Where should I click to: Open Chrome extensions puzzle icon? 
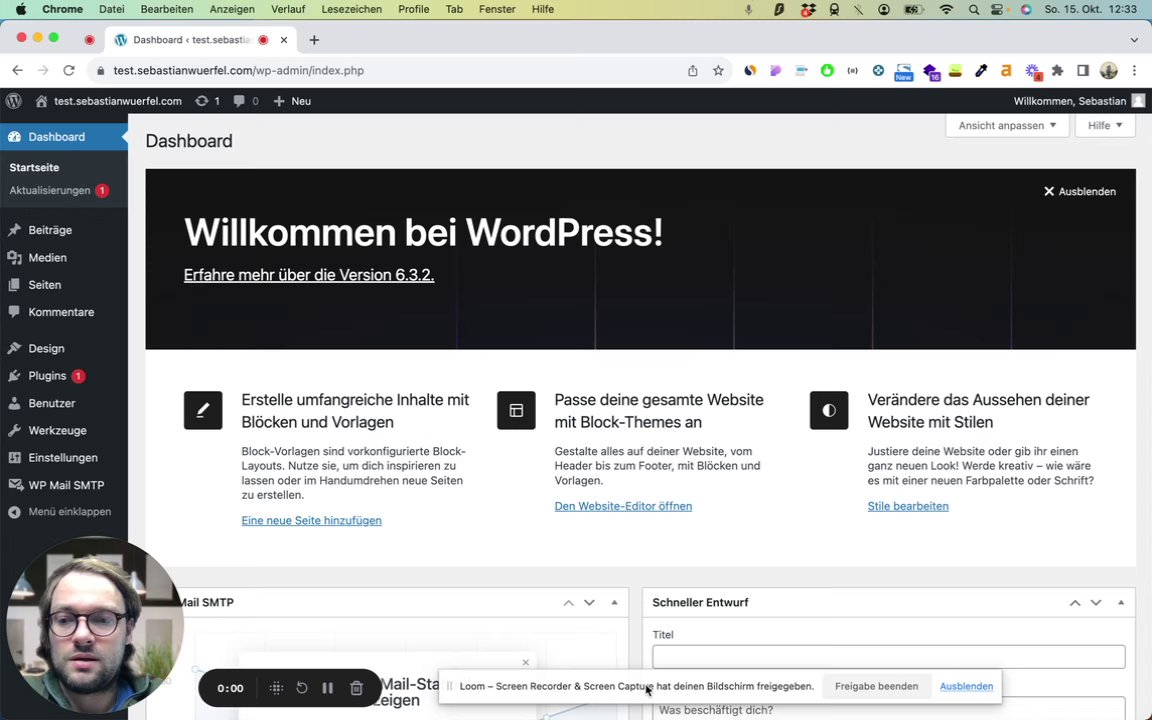[1057, 71]
